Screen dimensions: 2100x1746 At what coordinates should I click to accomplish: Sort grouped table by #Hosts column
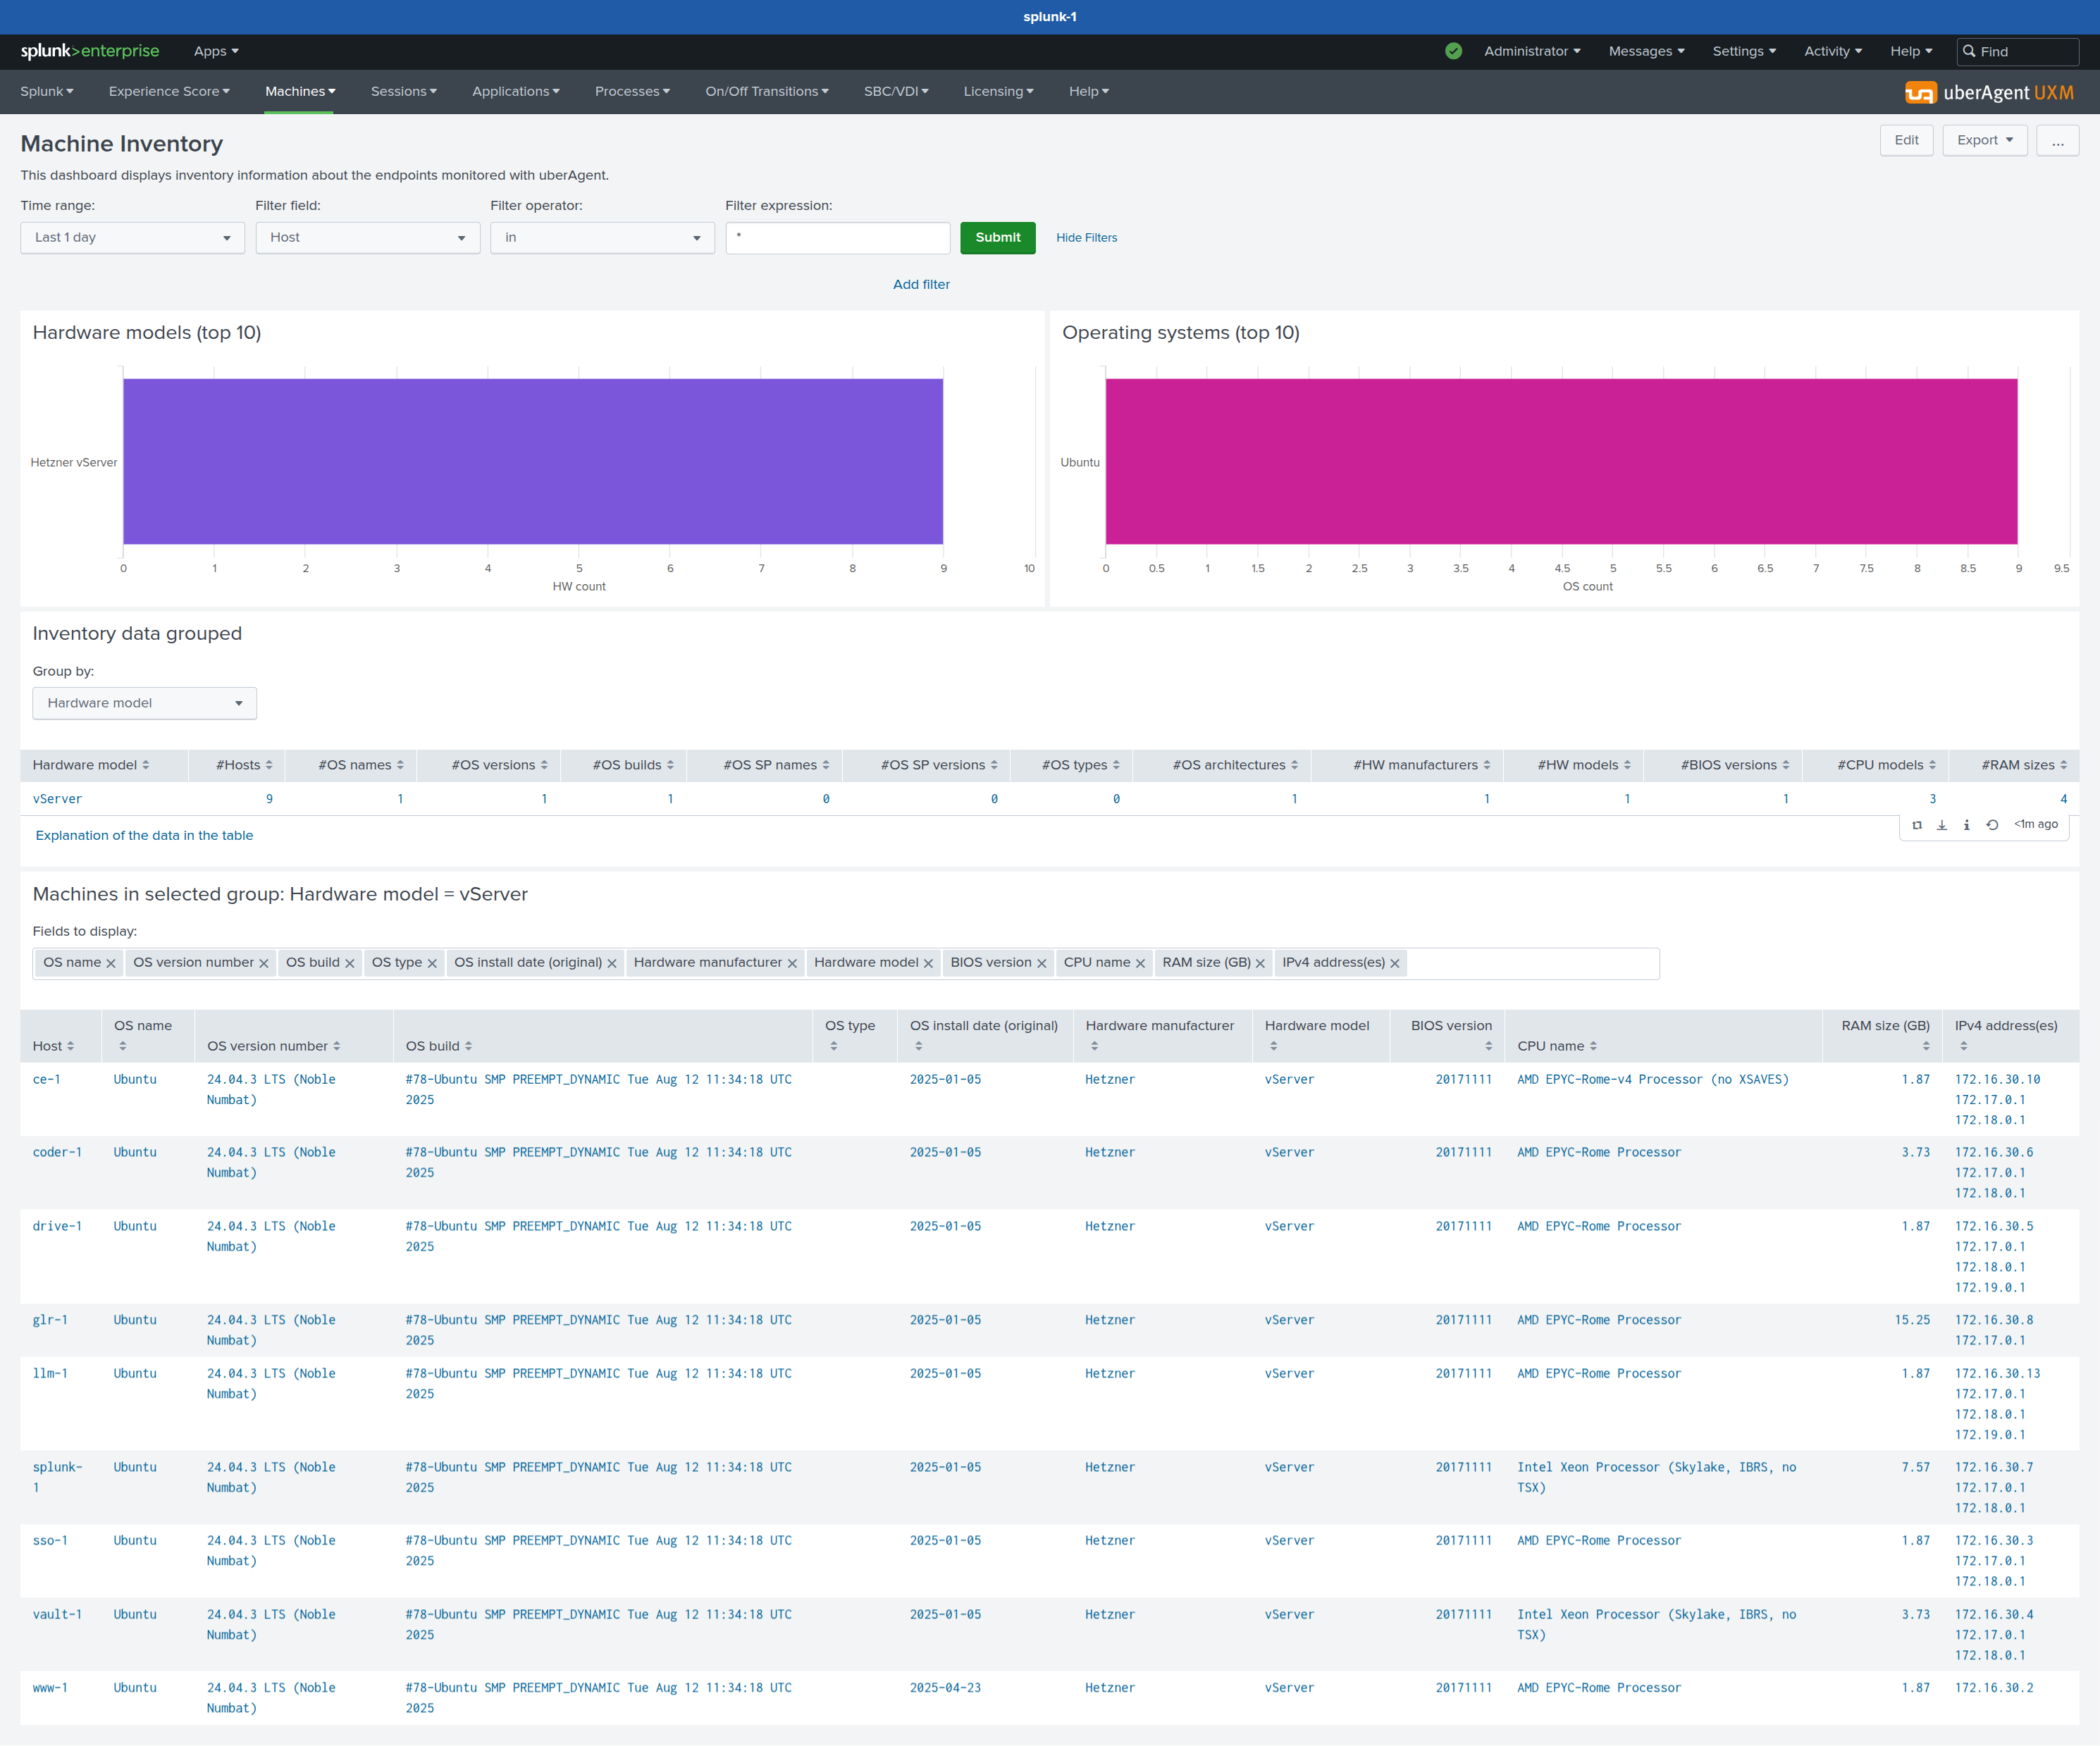click(x=244, y=765)
